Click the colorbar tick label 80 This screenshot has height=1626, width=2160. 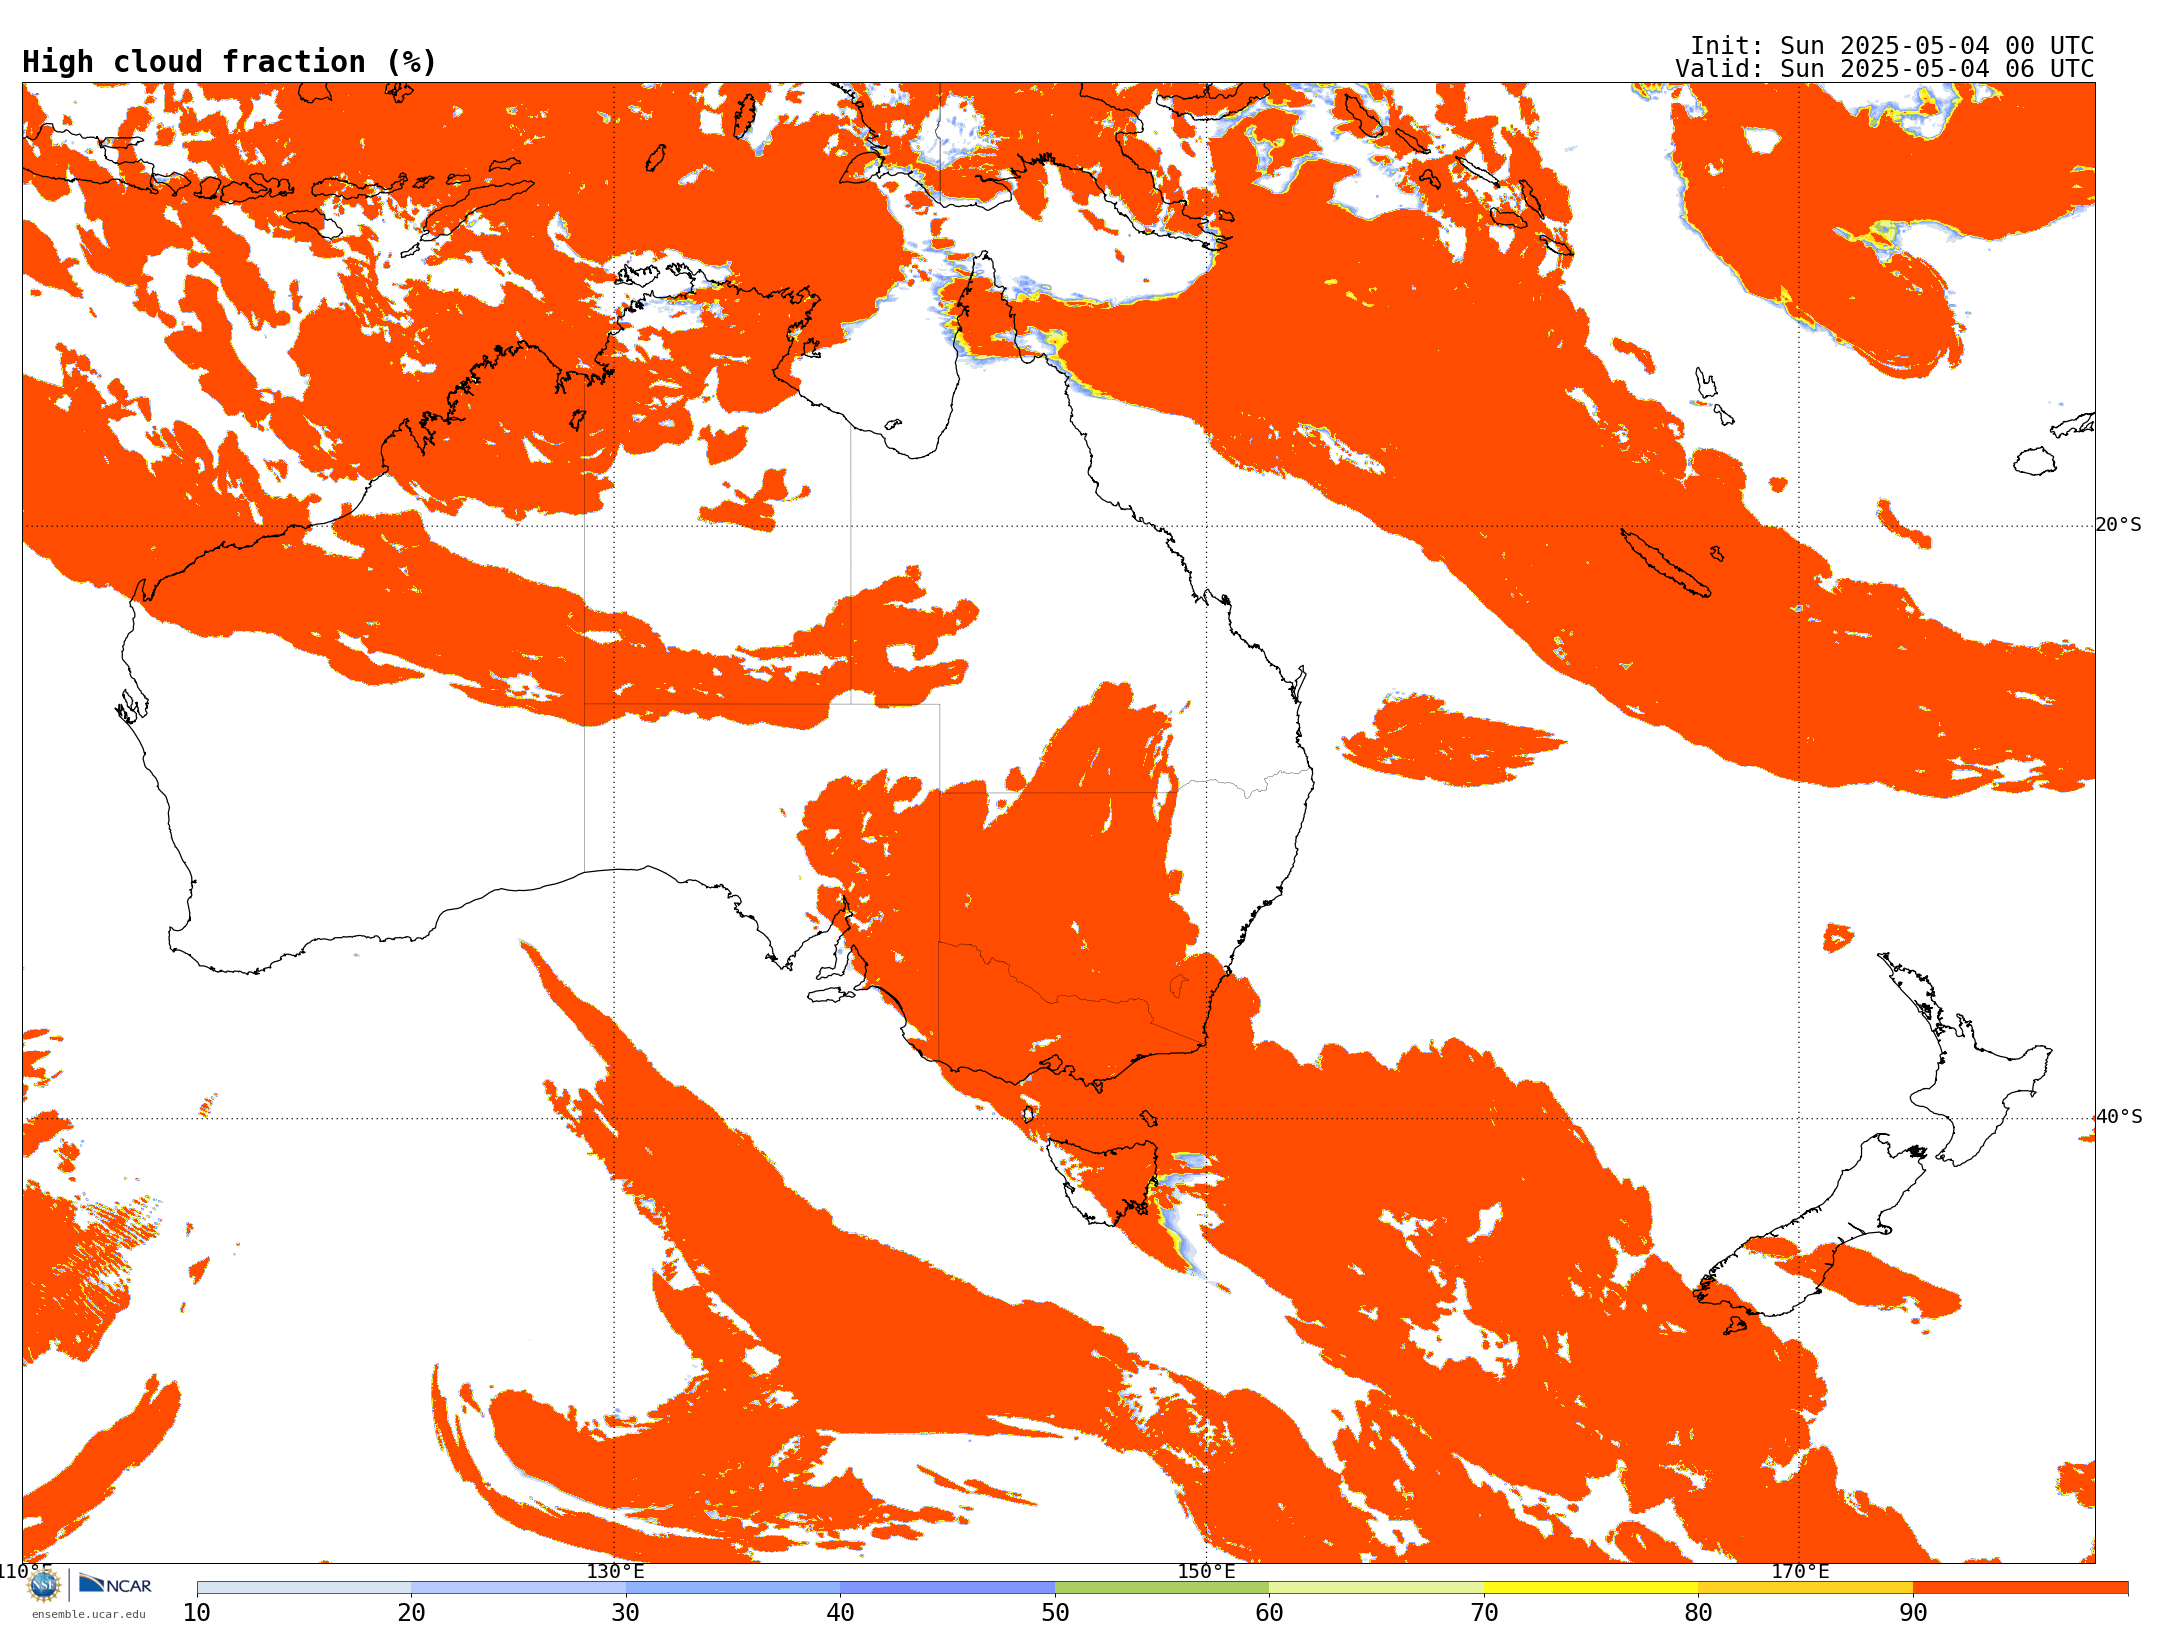pos(1698,1612)
